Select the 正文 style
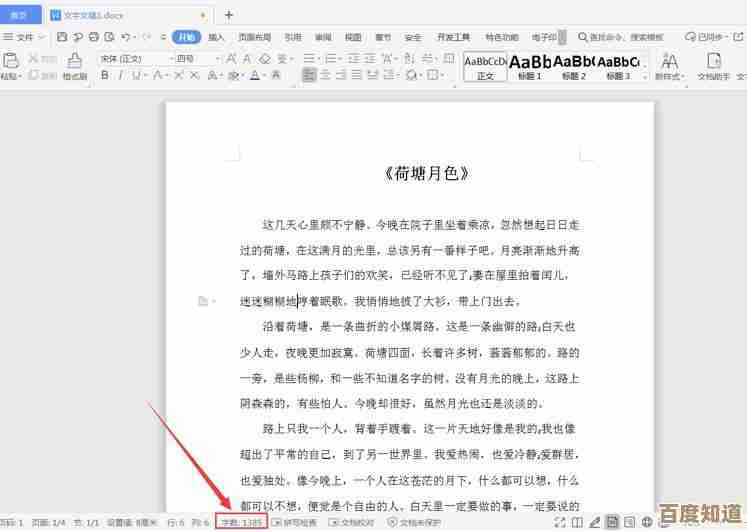This screenshot has height=532, width=747. pos(485,67)
